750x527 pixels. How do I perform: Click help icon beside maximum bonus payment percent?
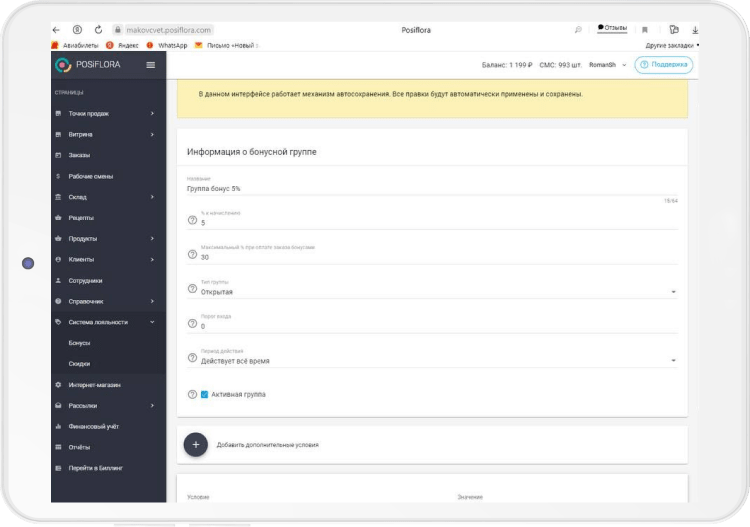click(x=192, y=254)
